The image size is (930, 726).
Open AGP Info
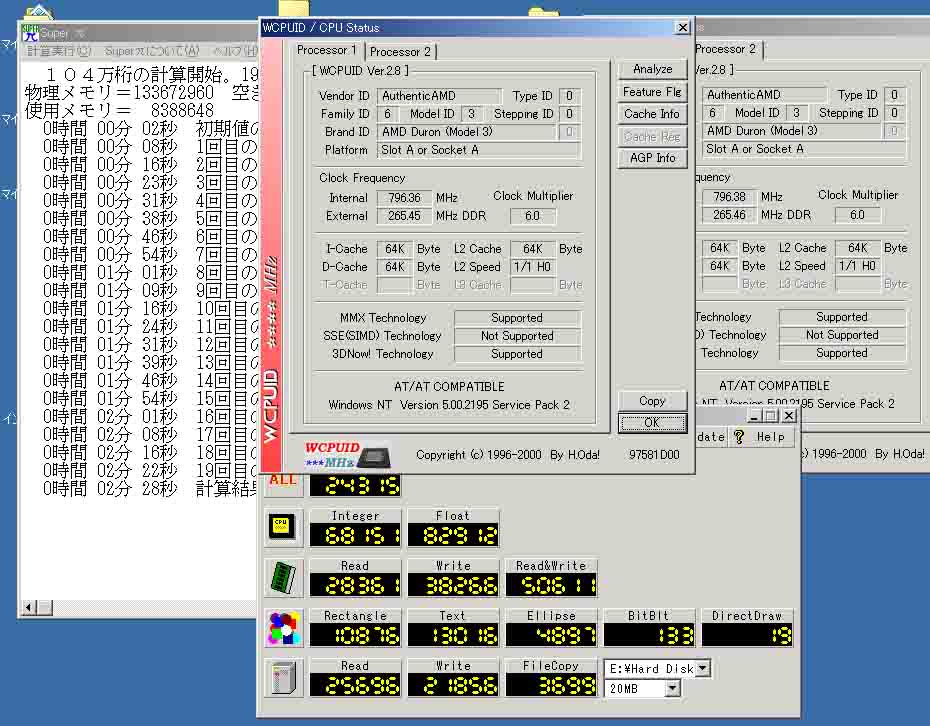tap(652, 158)
